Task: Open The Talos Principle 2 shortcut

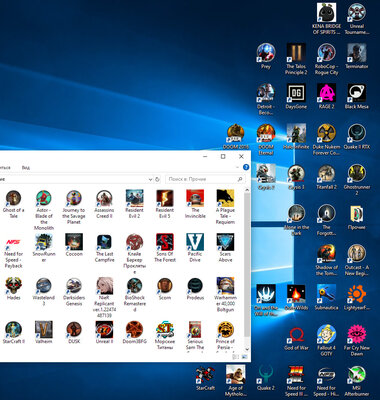Action: (296, 59)
